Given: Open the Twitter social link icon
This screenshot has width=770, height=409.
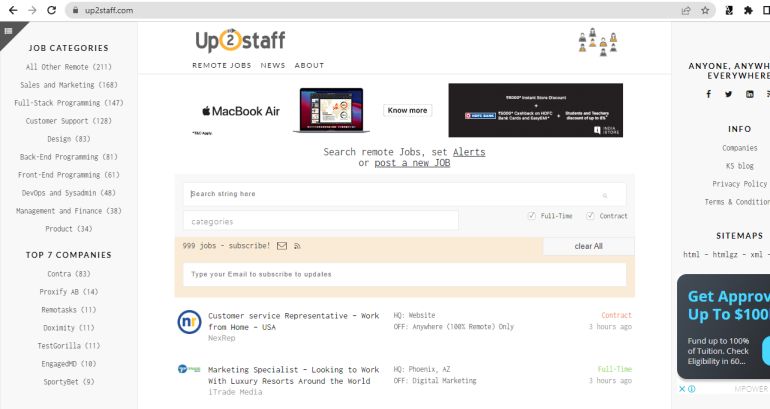Looking at the screenshot, I should tap(729, 94).
